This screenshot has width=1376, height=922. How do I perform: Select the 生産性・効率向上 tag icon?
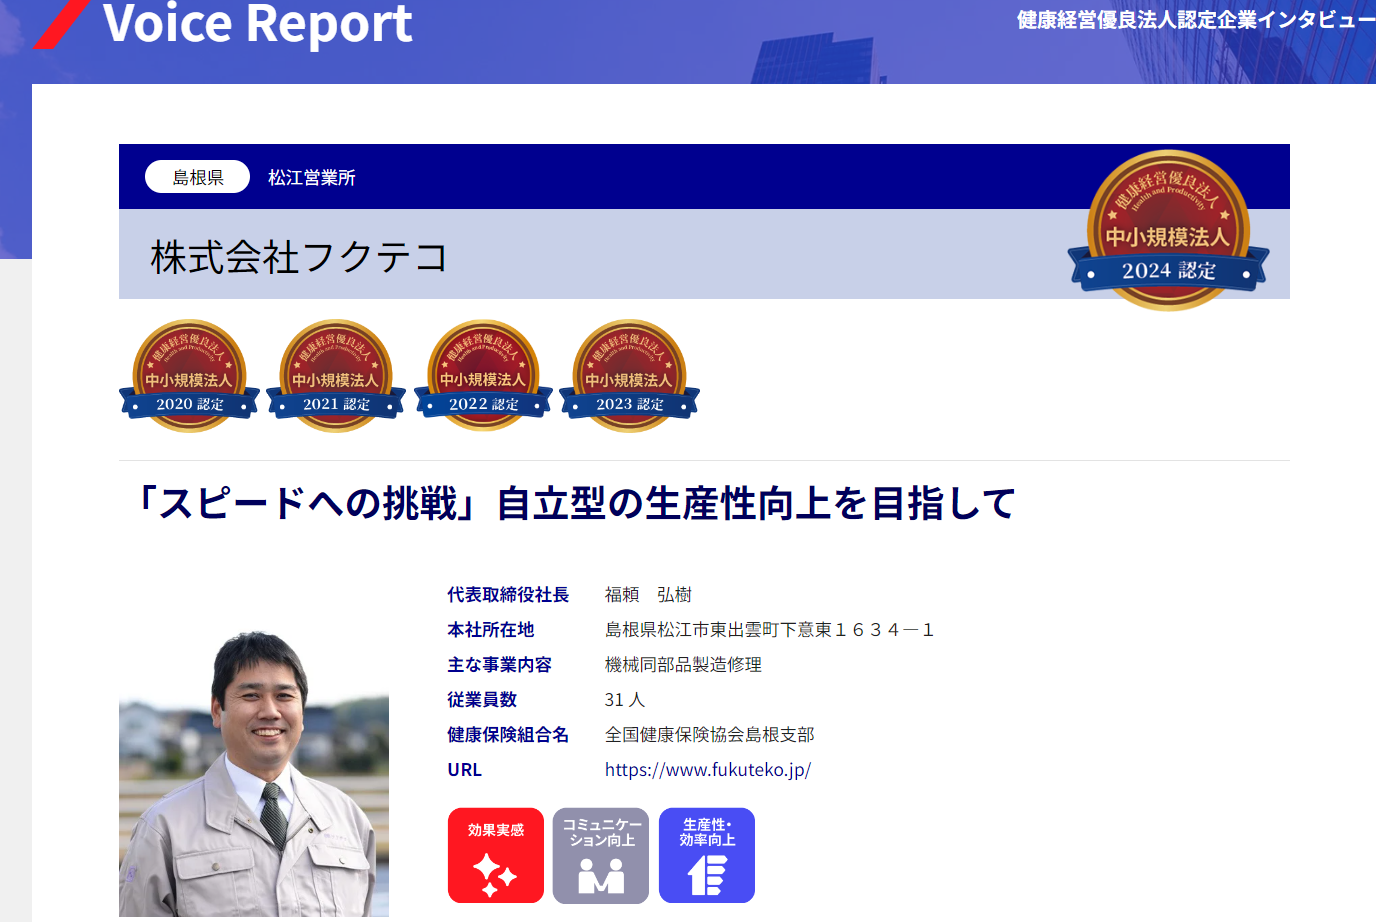707,855
